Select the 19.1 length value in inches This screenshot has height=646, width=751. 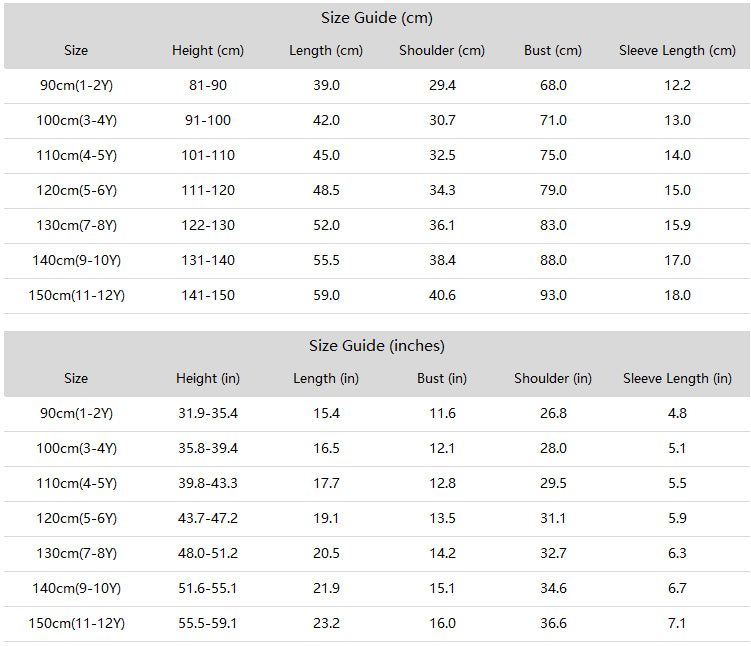tap(326, 518)
